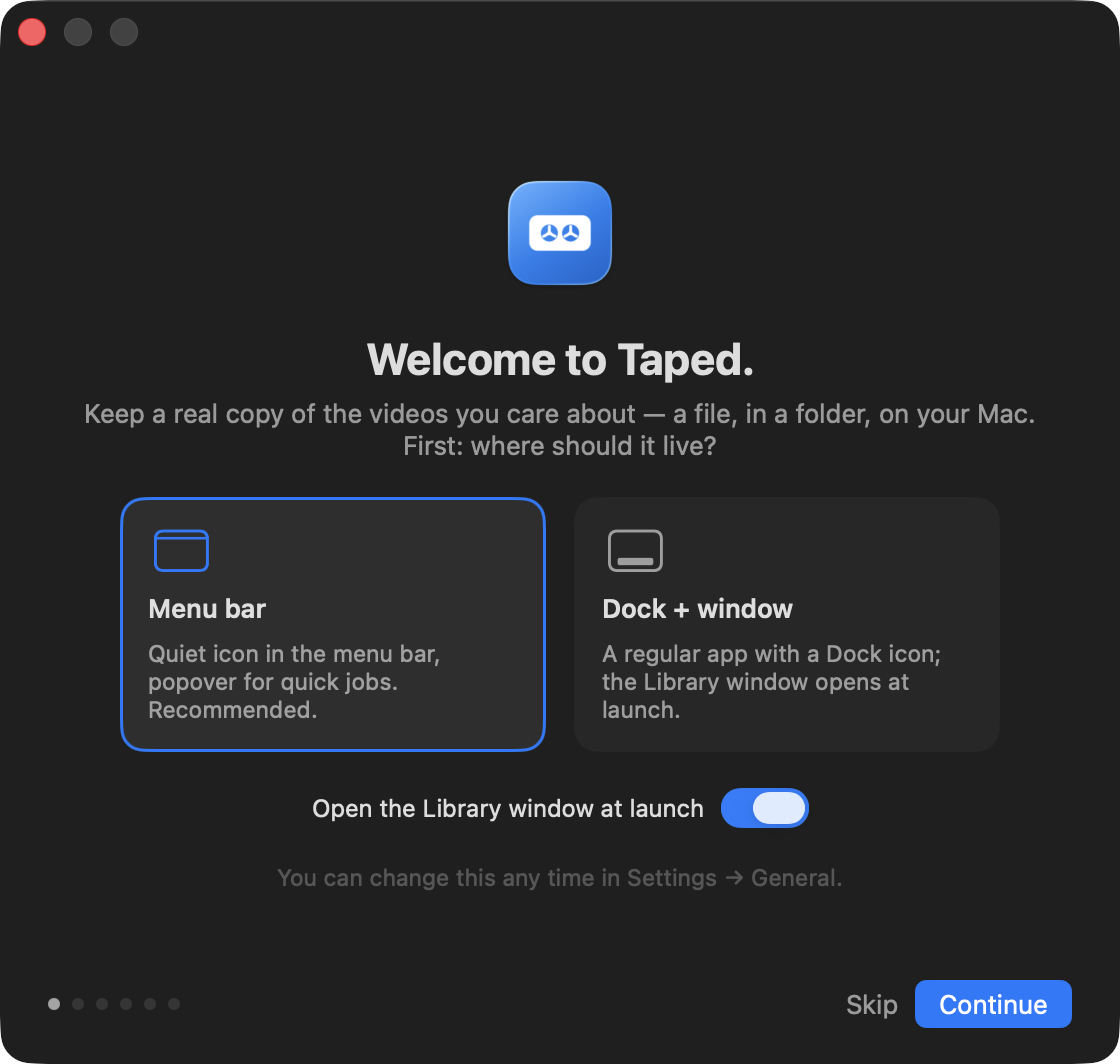The width and height of the screenshot is (1120, 1064).
Task: Continue to the next onboarding step
Action: coord(993,1004)
